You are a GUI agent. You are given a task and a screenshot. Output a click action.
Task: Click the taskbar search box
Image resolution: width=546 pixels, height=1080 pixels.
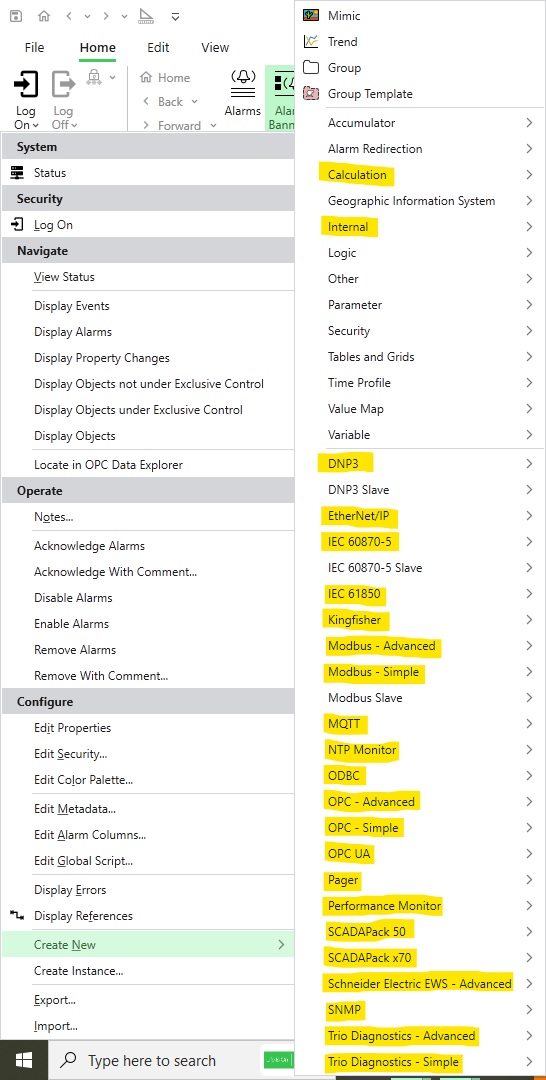pyautogui.click(x=153, y=1061)
